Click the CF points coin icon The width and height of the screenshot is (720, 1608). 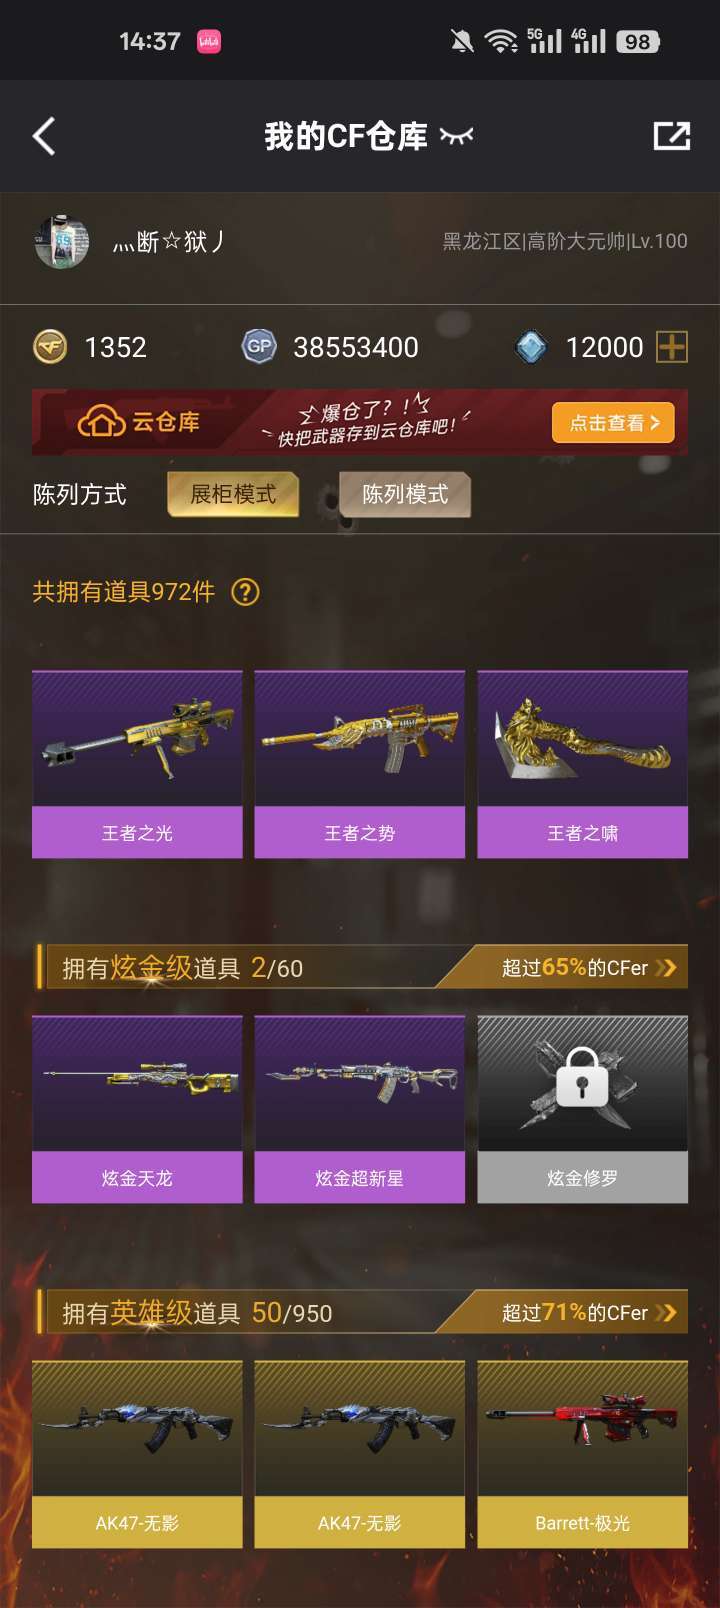point(50,347)
